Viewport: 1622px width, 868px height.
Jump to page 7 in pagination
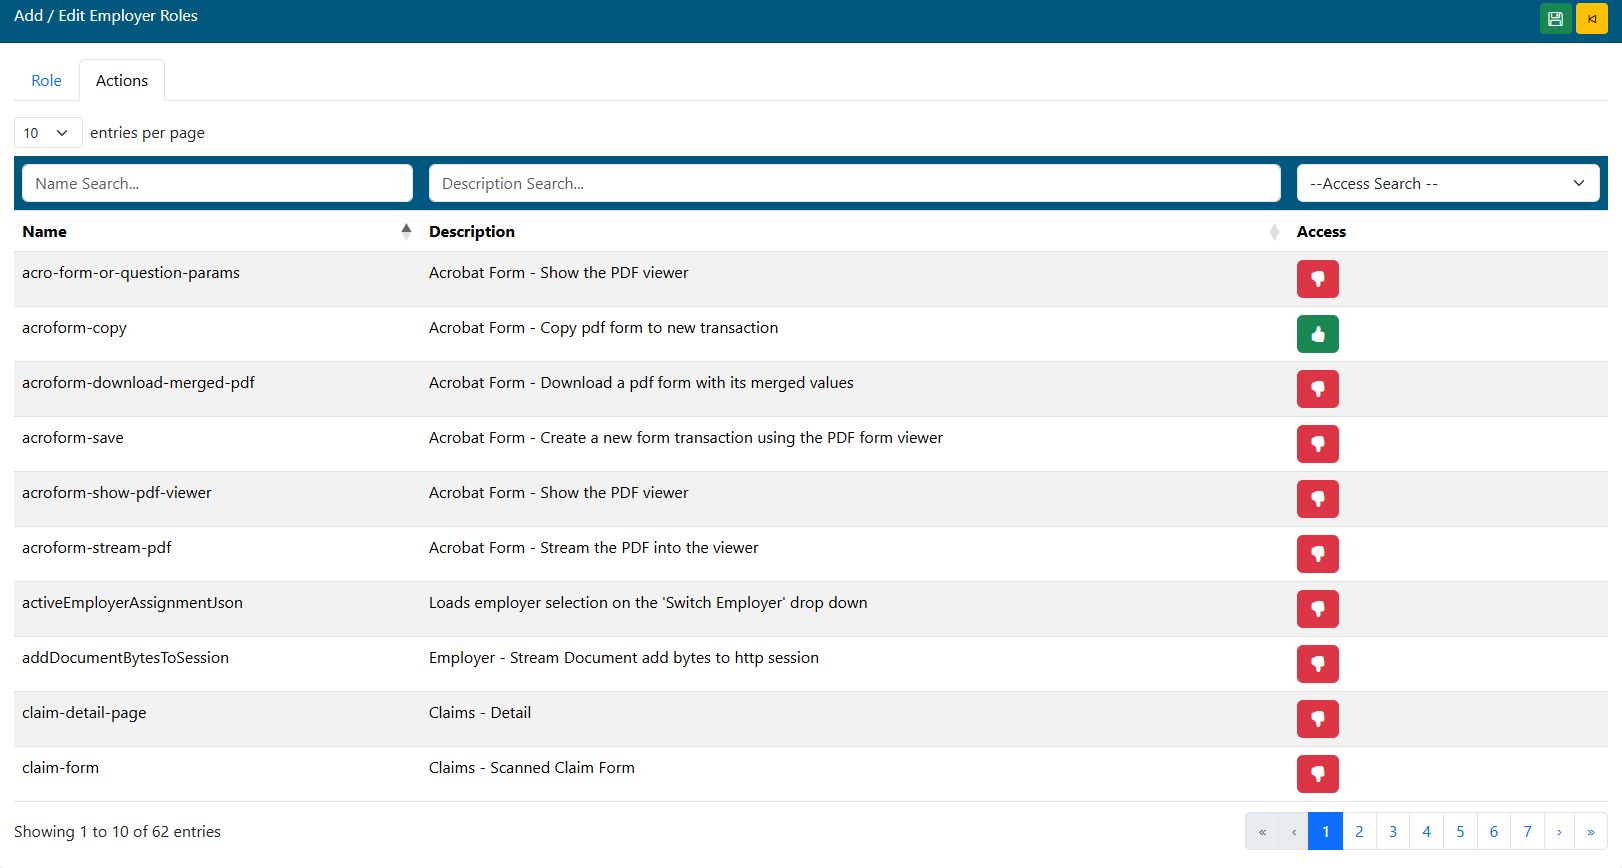point(1527,832)
